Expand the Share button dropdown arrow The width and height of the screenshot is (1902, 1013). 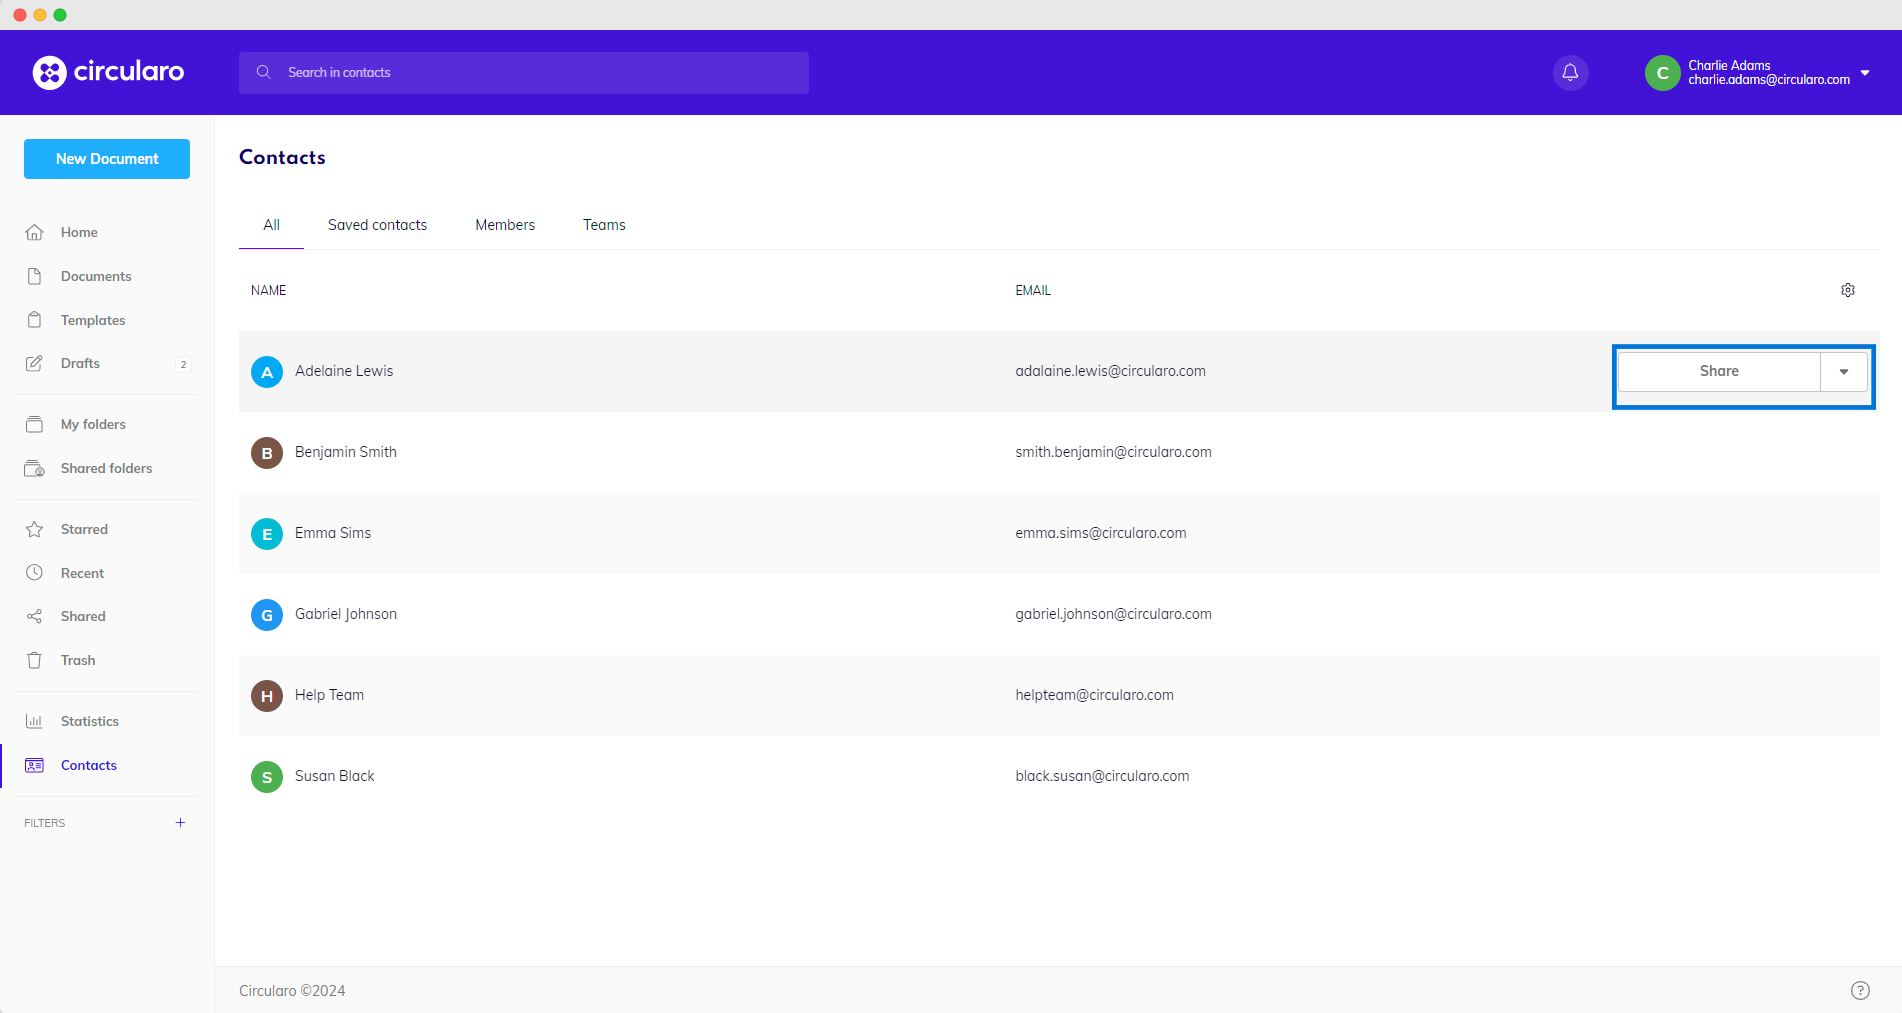[1843, 372]
